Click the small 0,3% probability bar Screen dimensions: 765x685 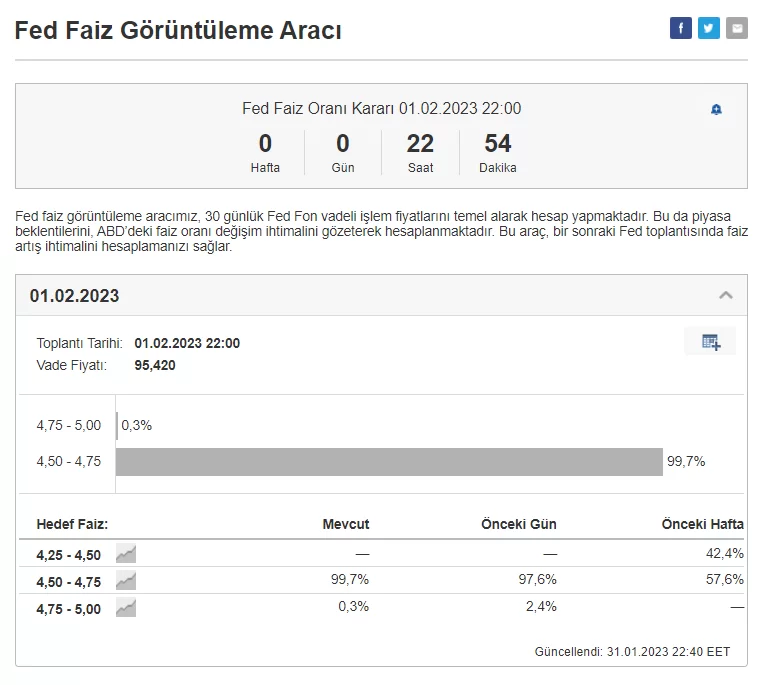click(x=117, y=425)
